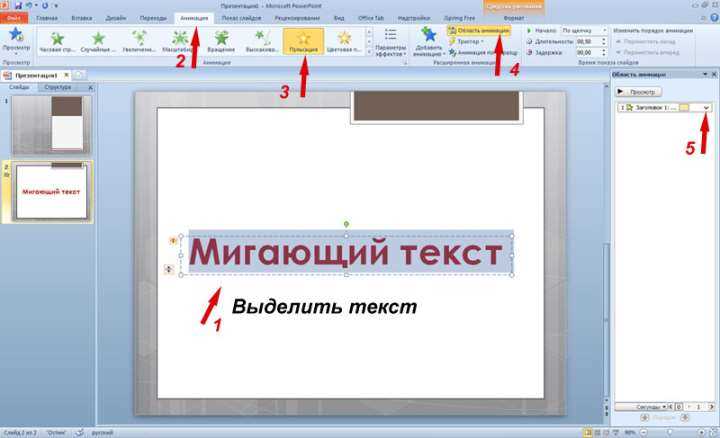Switch to the Office Tab ribbon tab
This screenshot has width=720, height=438.
pos(371,18)
